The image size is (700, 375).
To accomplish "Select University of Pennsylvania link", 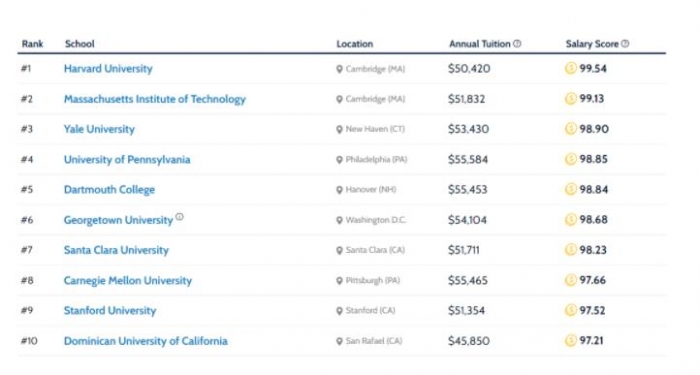I will tap(127, 159).
